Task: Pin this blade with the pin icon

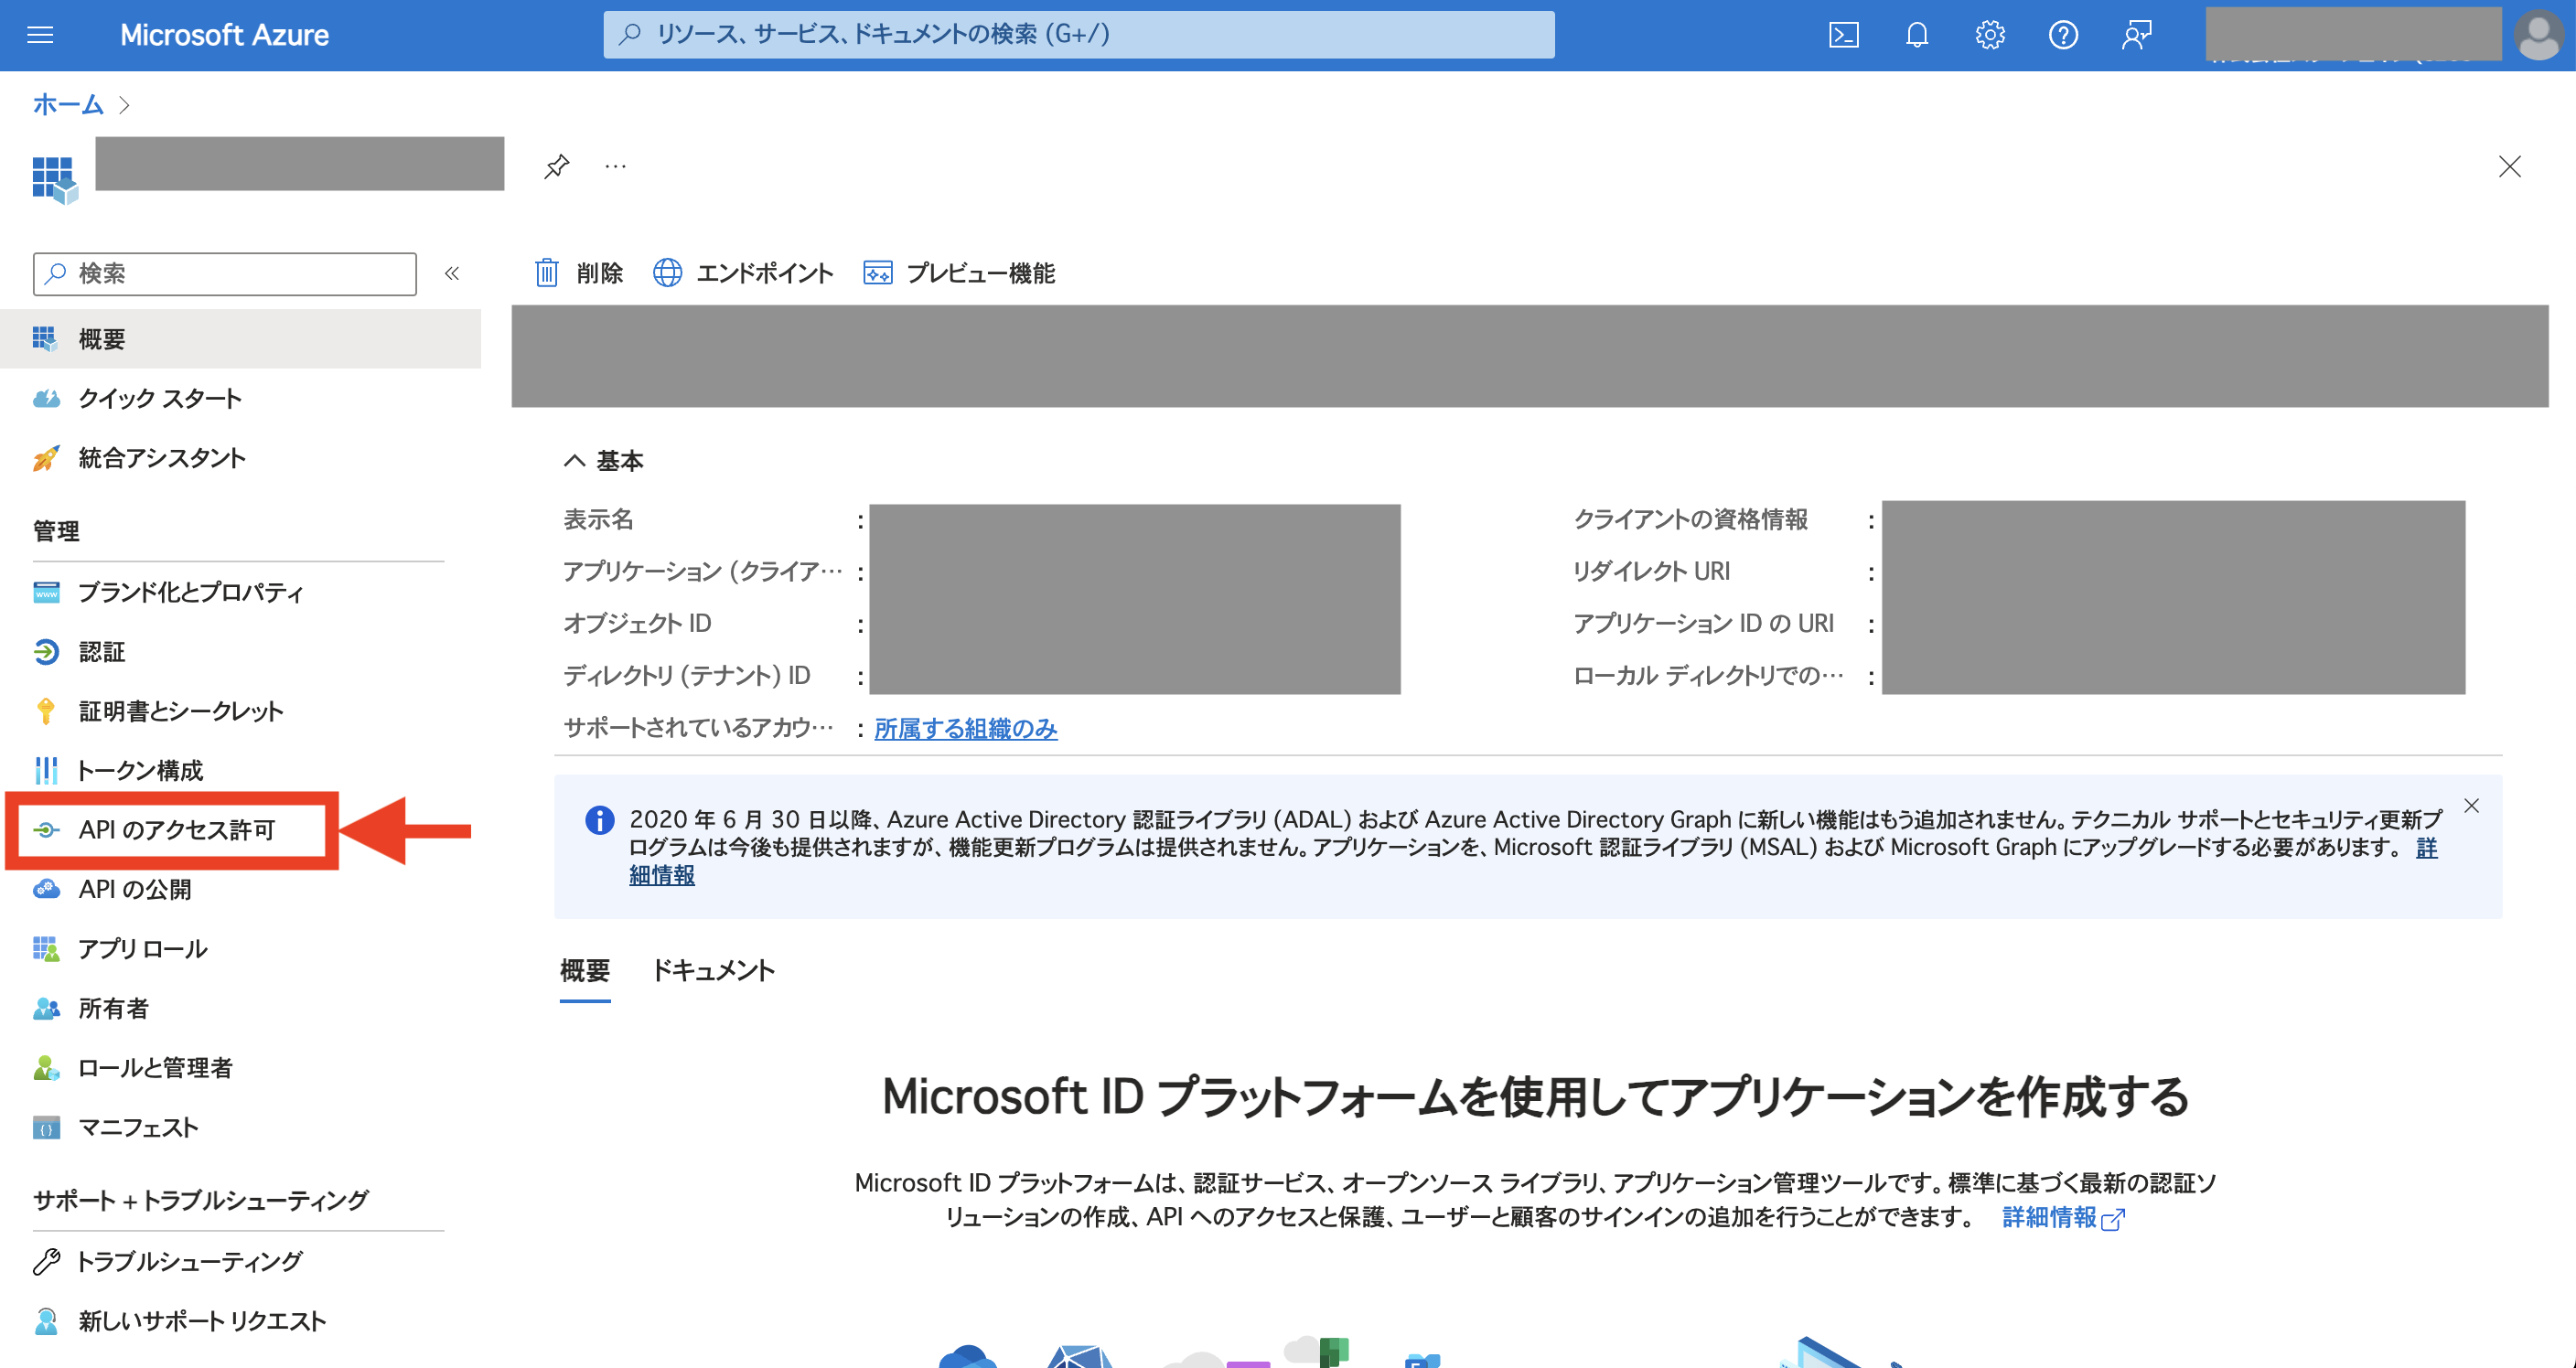Action: click(x=556, y=166)
